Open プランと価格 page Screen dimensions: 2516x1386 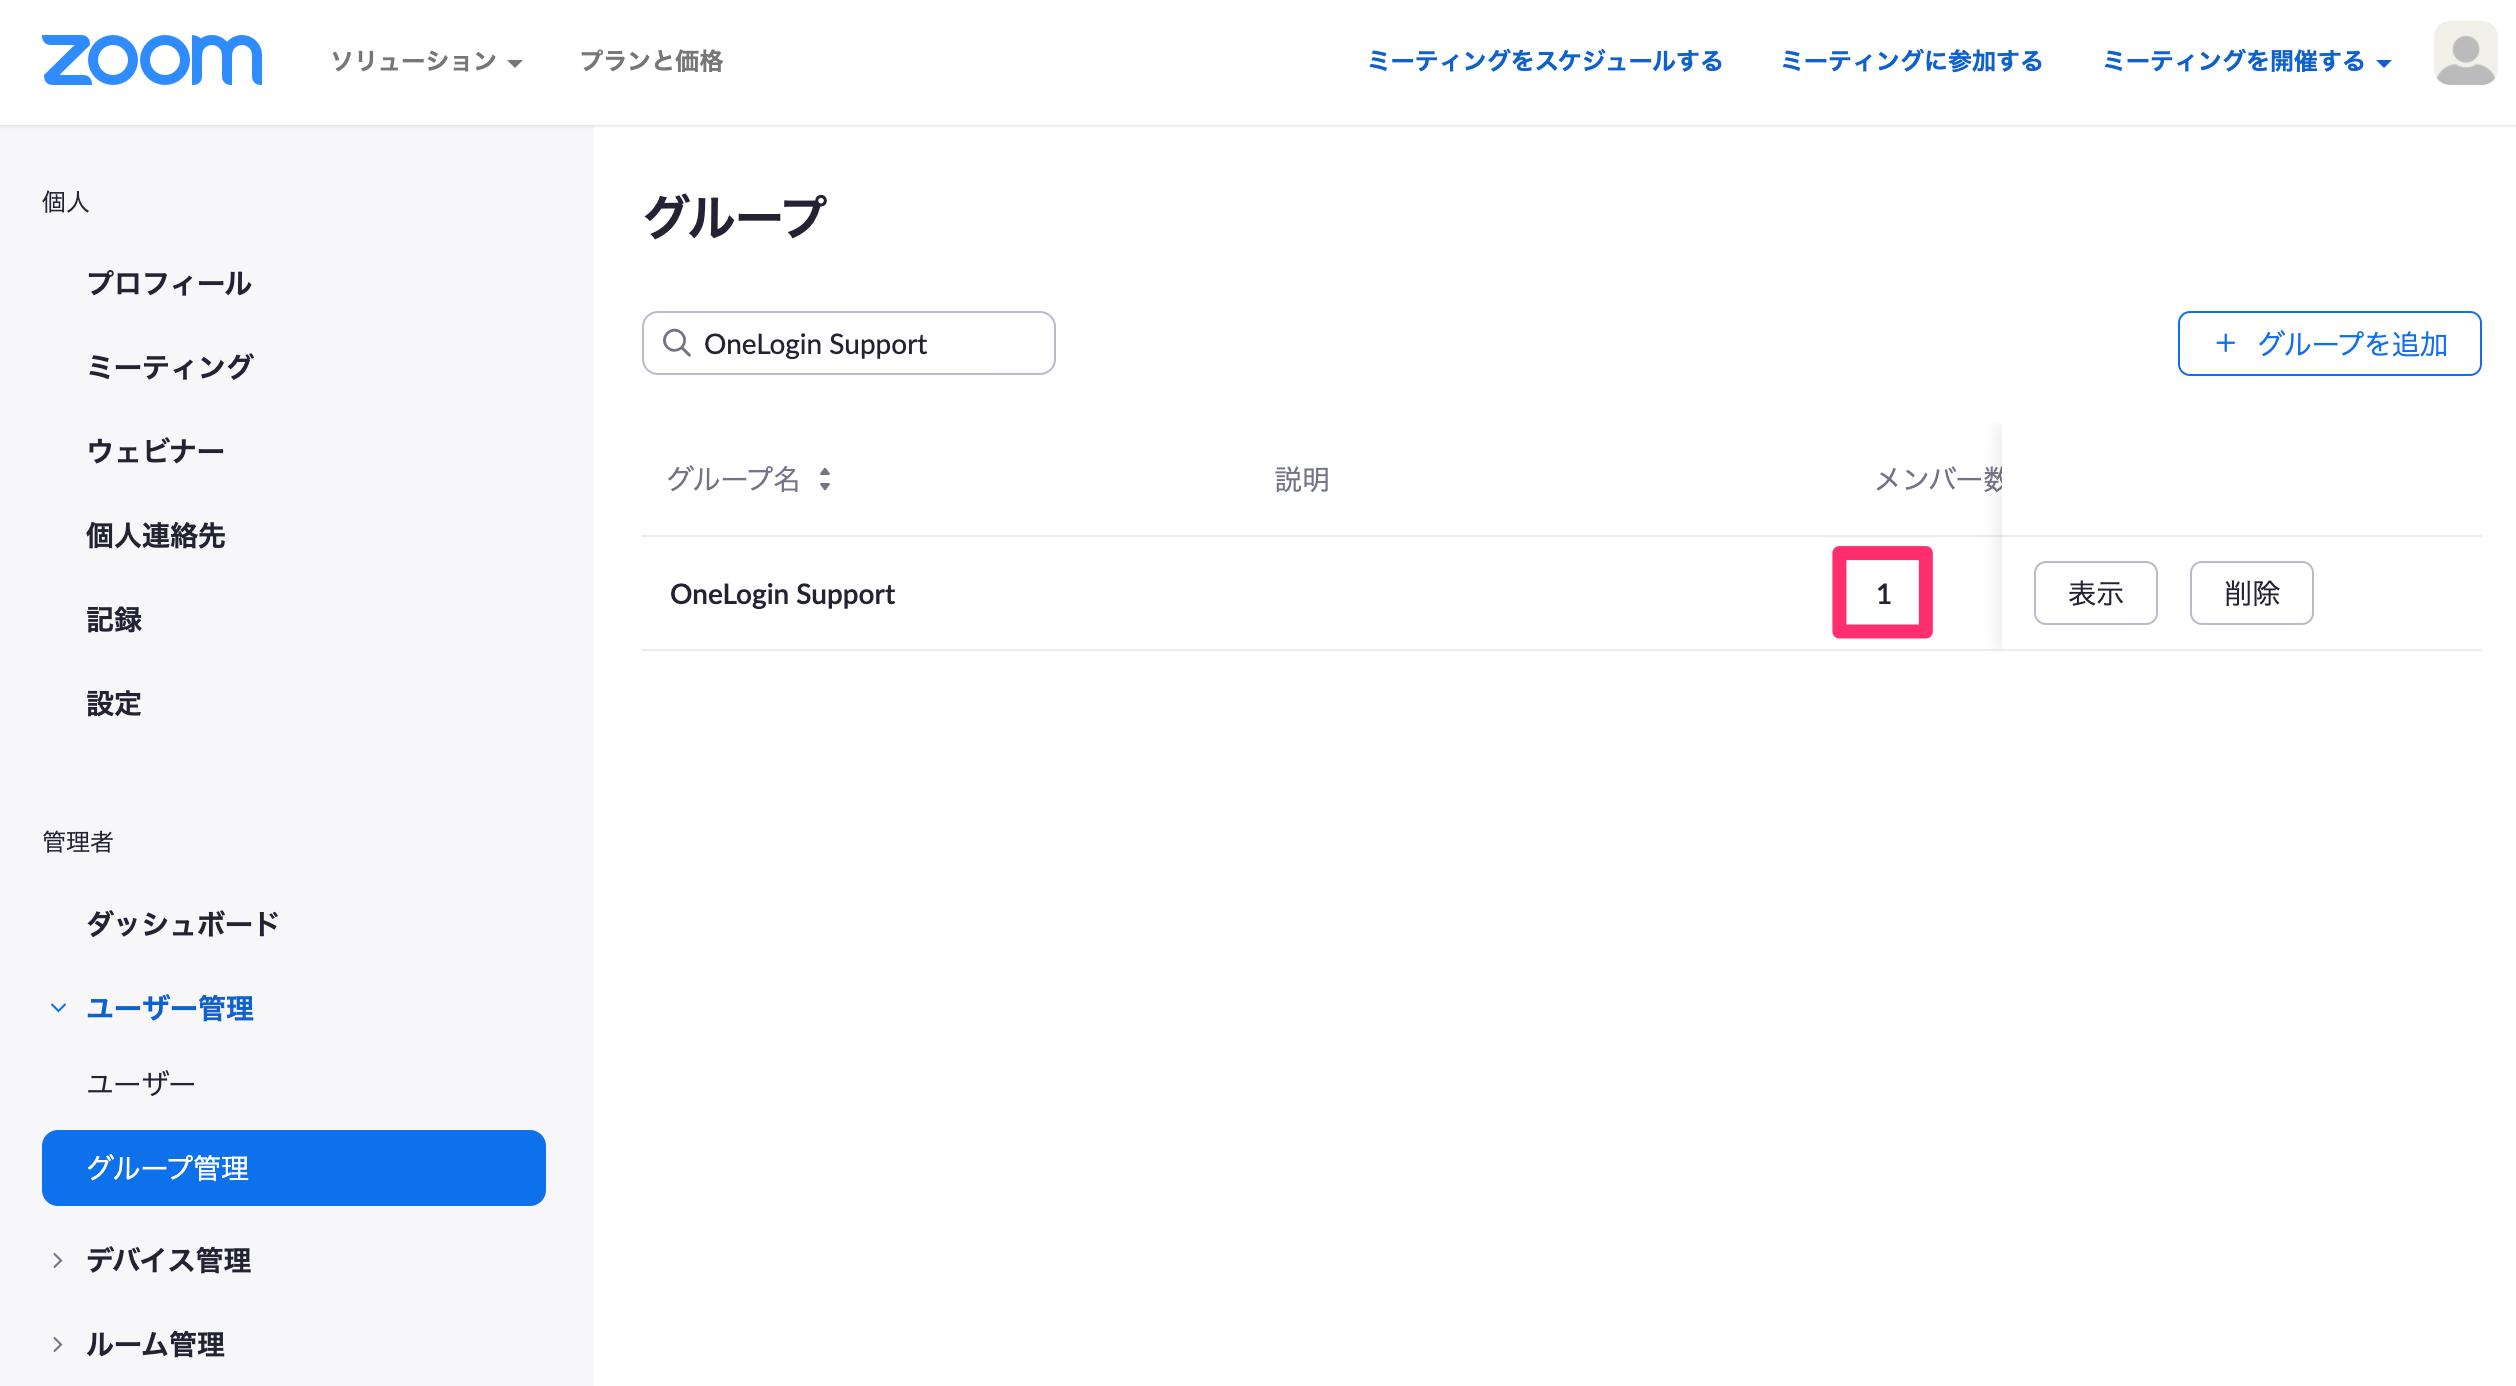click(651, 61)
